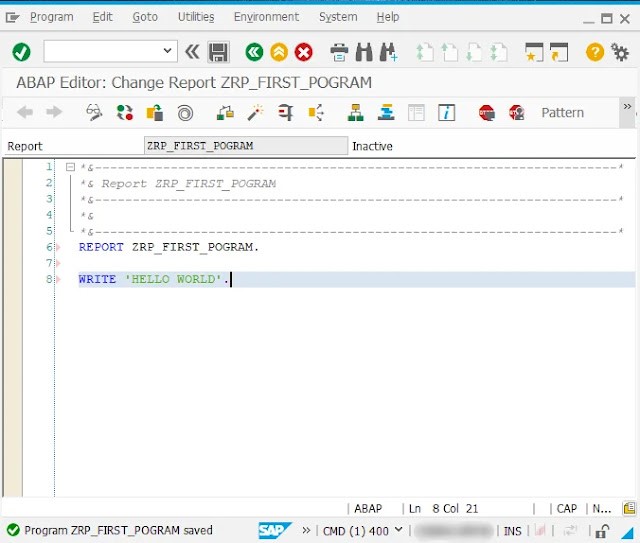Click line number 4 in gutter
Screen dimensions: 640x543
(x=49, y=215)
